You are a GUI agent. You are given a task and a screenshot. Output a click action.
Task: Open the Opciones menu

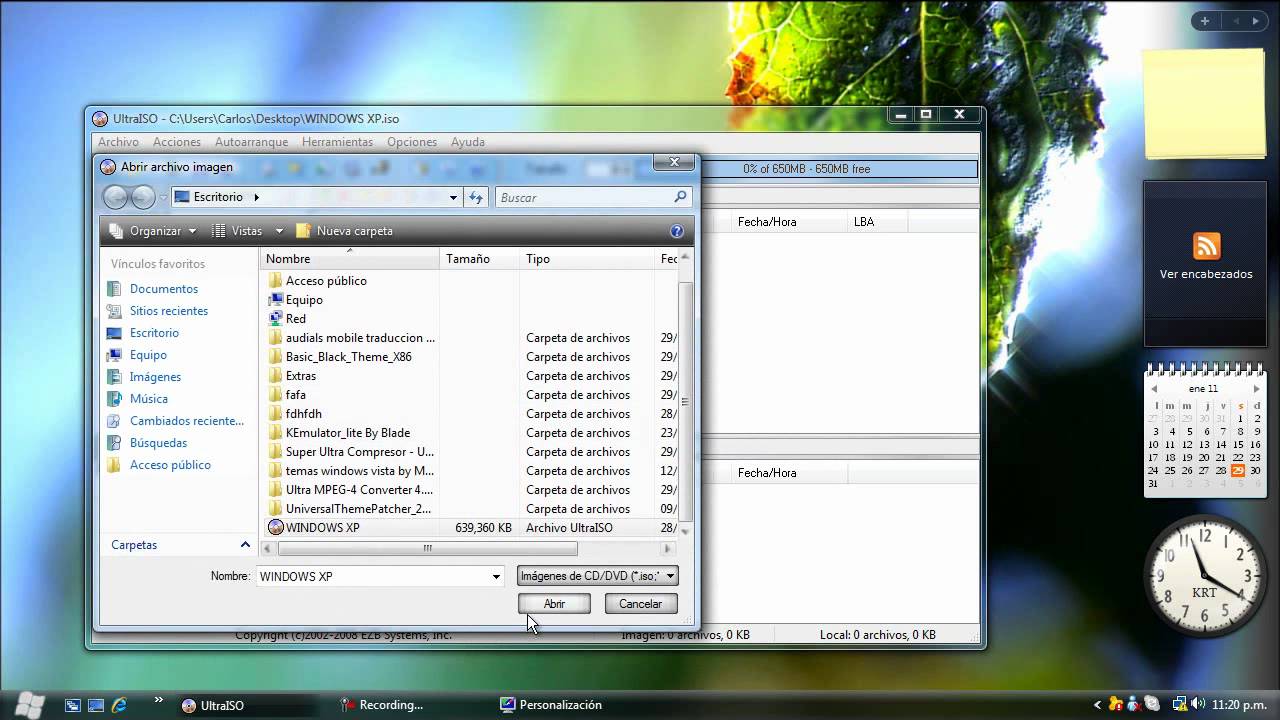tap(412, 142)
